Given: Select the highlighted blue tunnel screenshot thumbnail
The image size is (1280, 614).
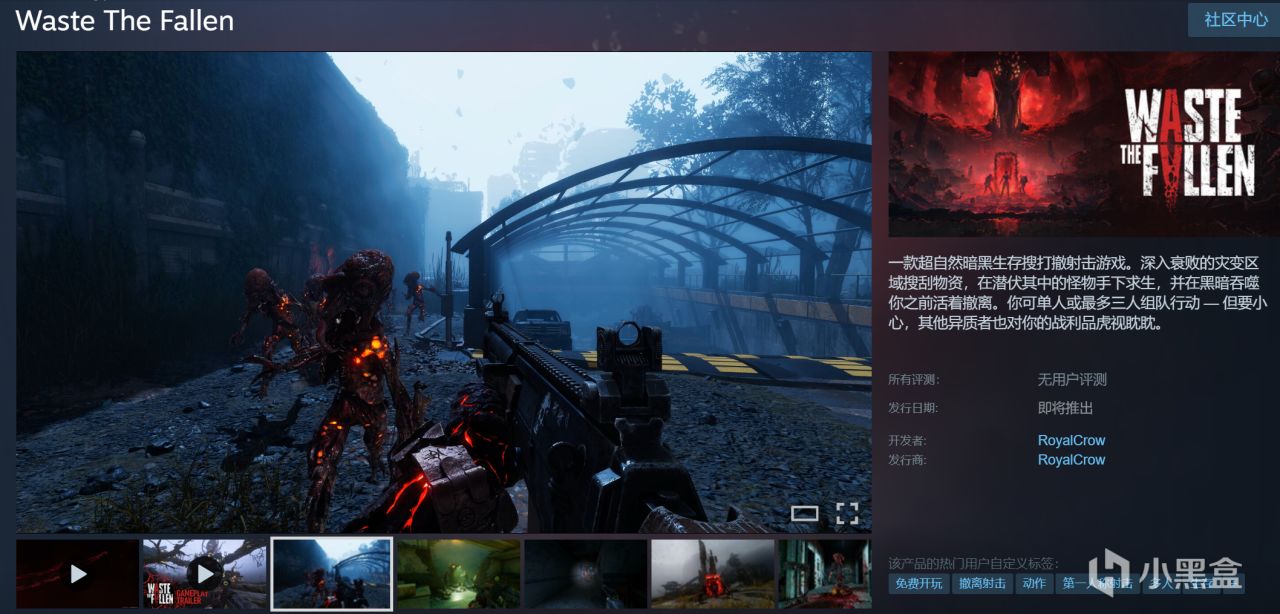Looking at the screenshot, I should click(331, 574).
